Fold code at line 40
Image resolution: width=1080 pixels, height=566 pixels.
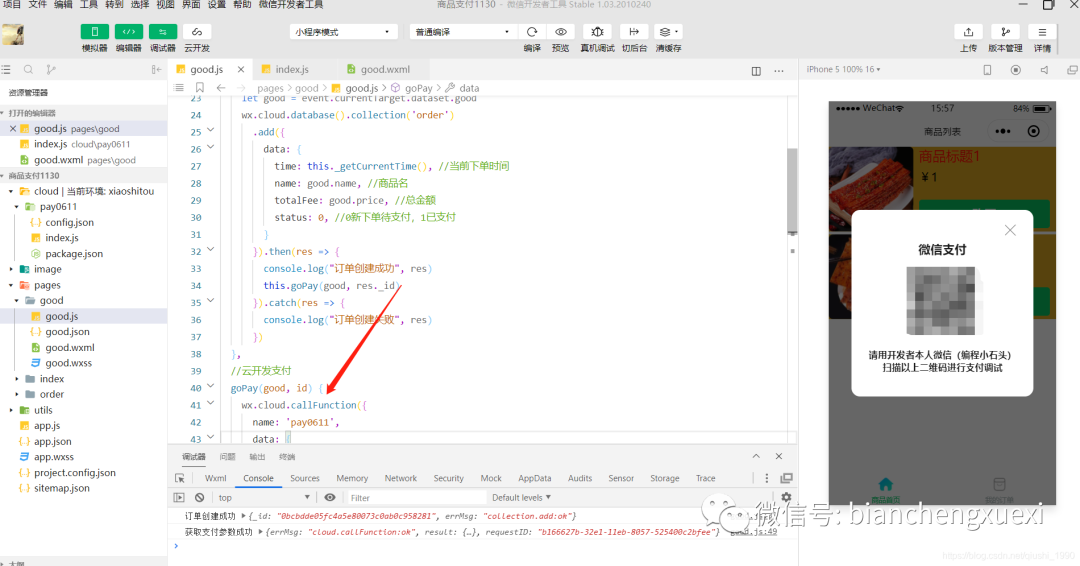point(211,386)
